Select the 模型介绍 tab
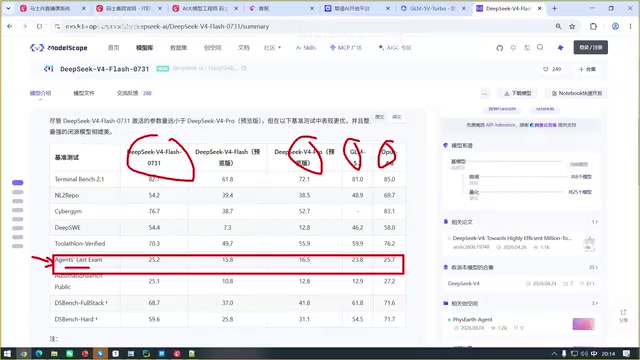 coord(40,93)
